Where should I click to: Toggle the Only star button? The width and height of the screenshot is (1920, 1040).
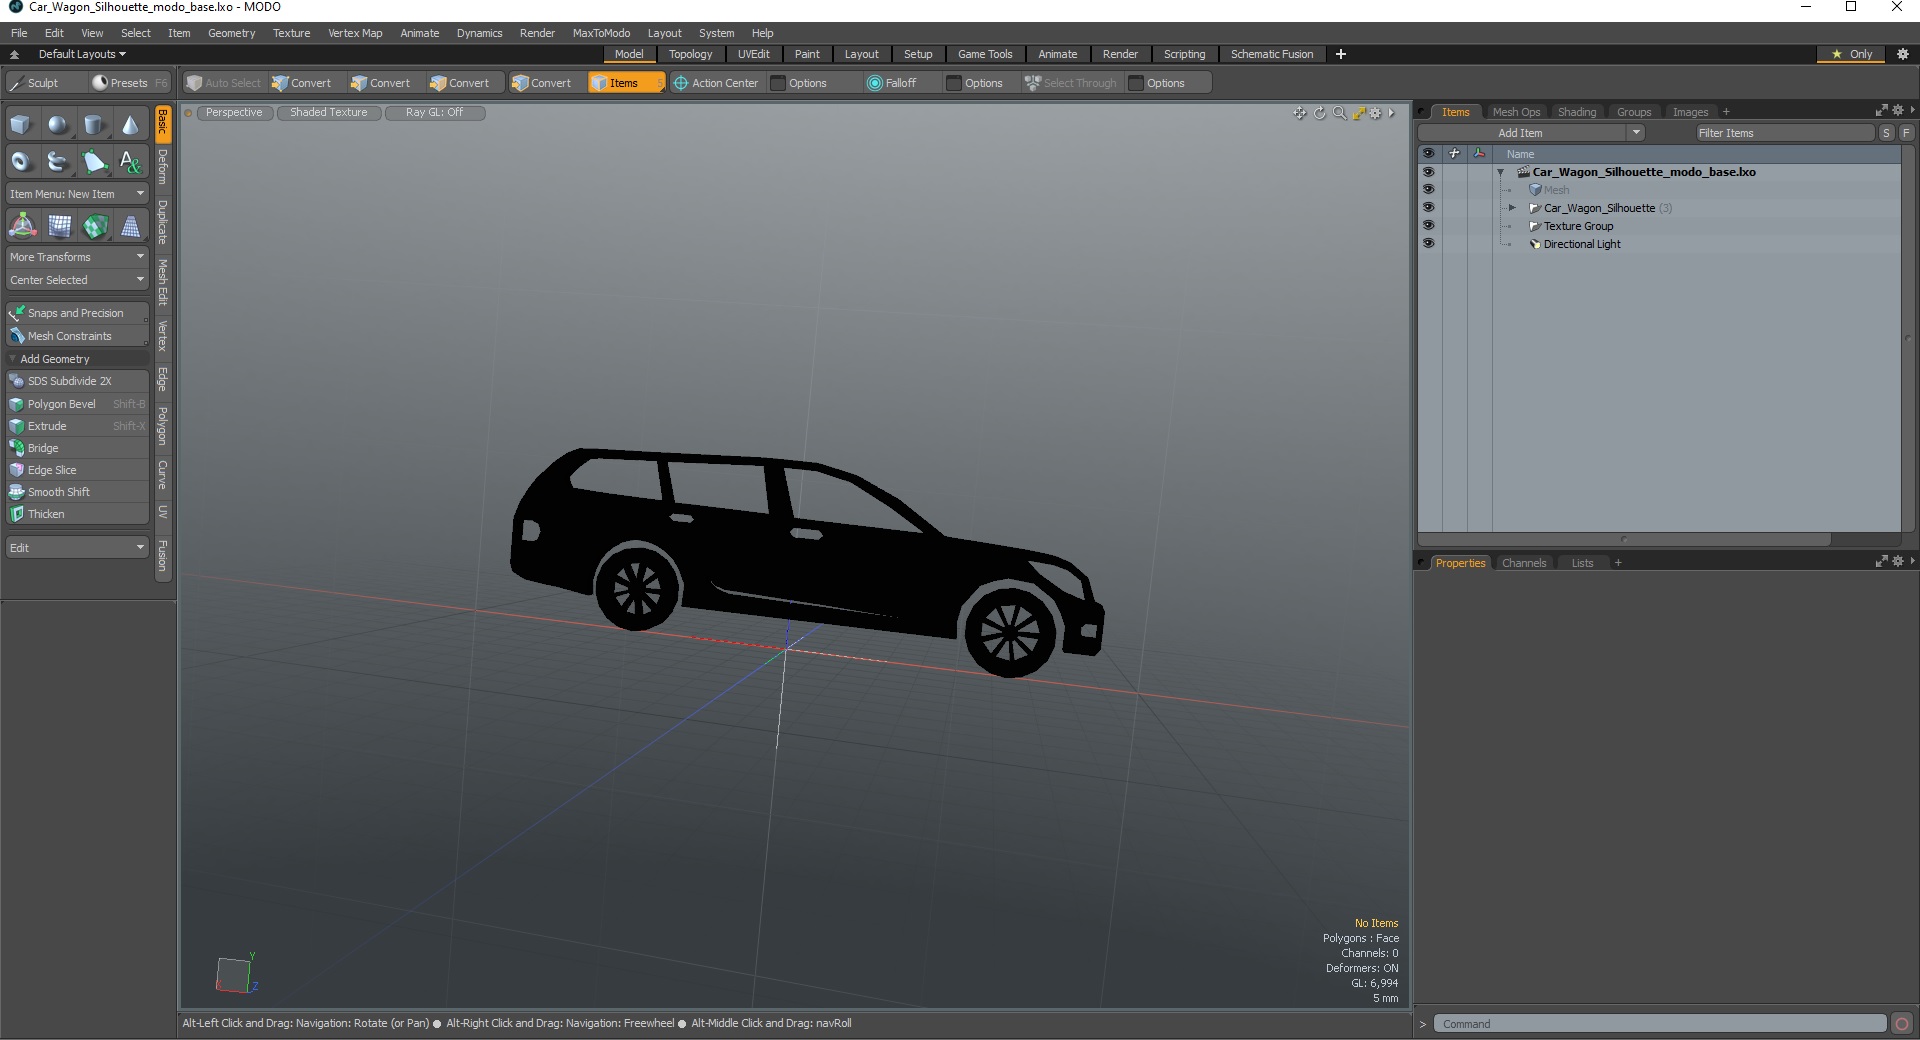(1850, 54)
